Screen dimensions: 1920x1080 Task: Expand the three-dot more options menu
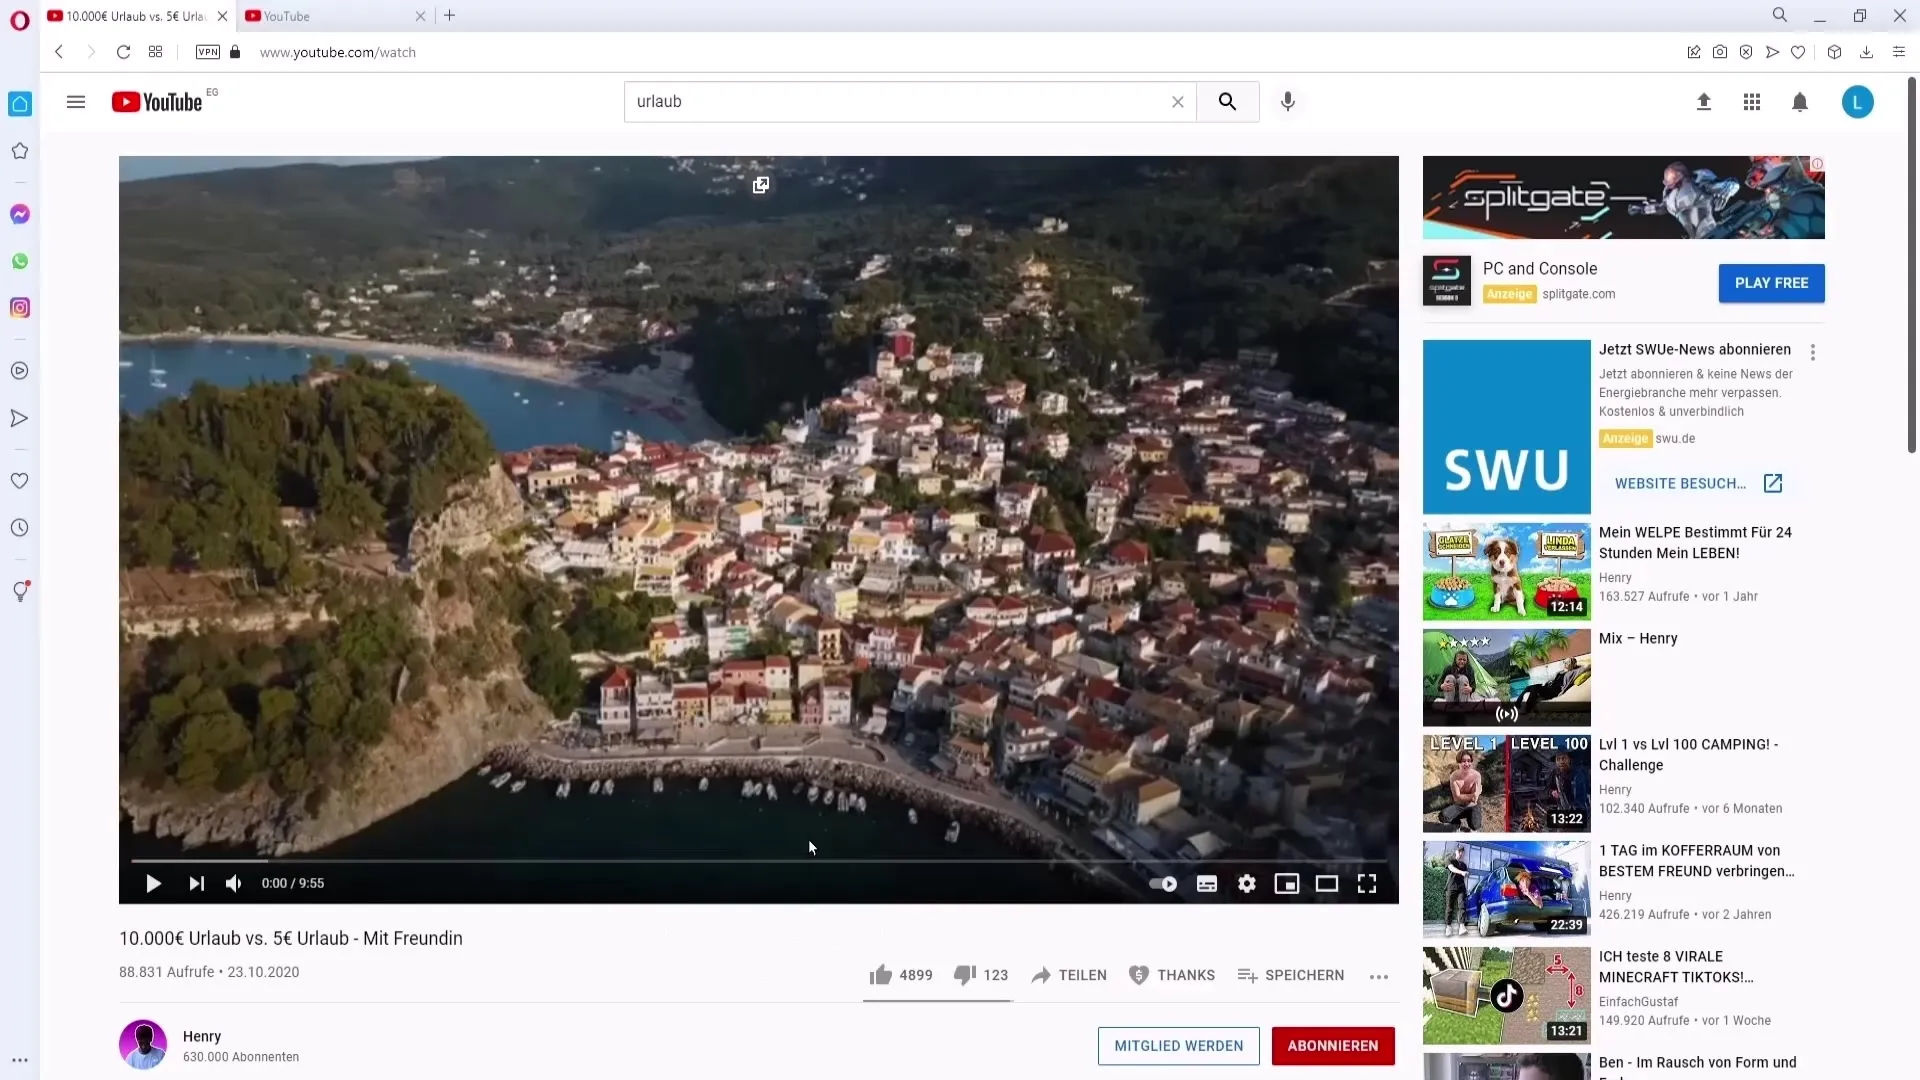tap(1379, 976)
